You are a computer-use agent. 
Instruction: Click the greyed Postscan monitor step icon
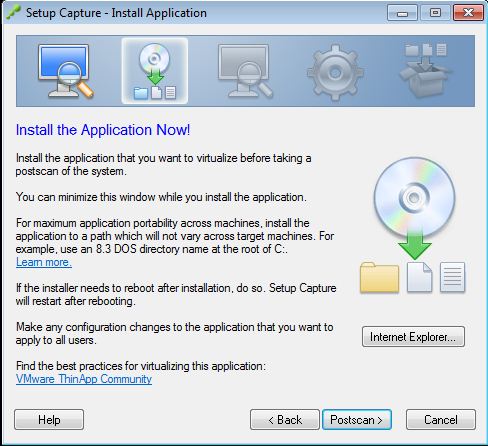(x=245, y=71)
